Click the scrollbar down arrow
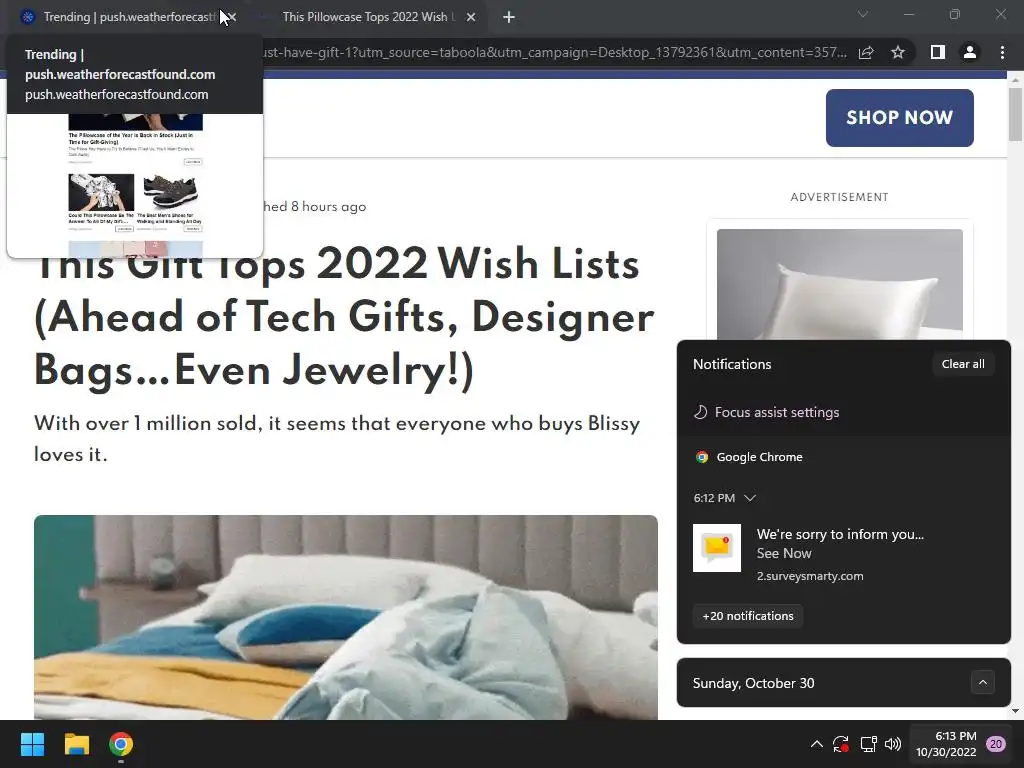 (x=1015, y=711)
